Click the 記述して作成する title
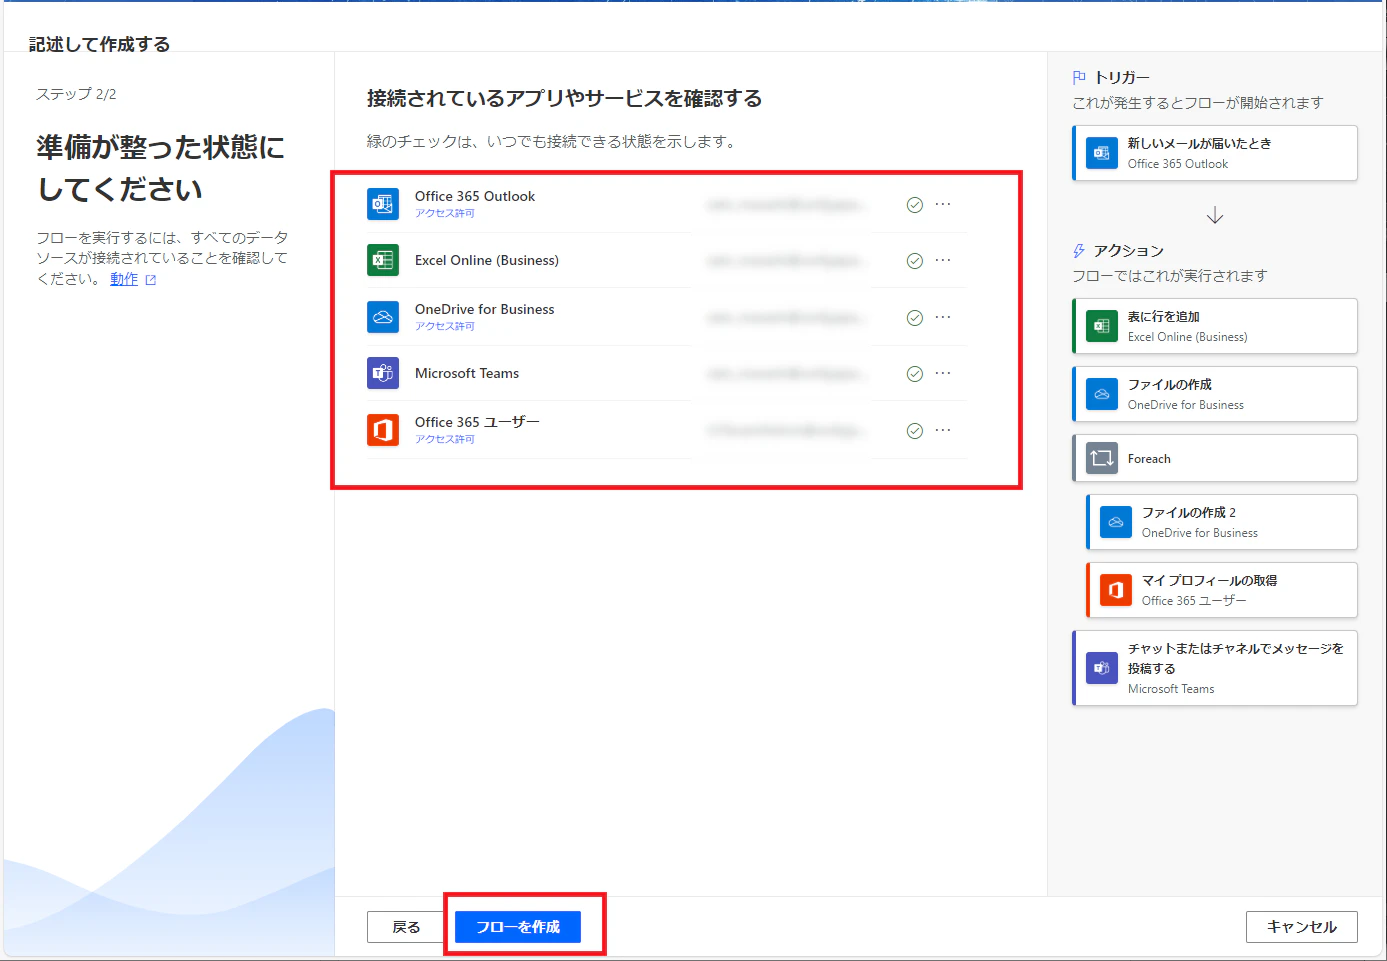The width and height of the screenshot is (1387, 961). coord(99,44)
